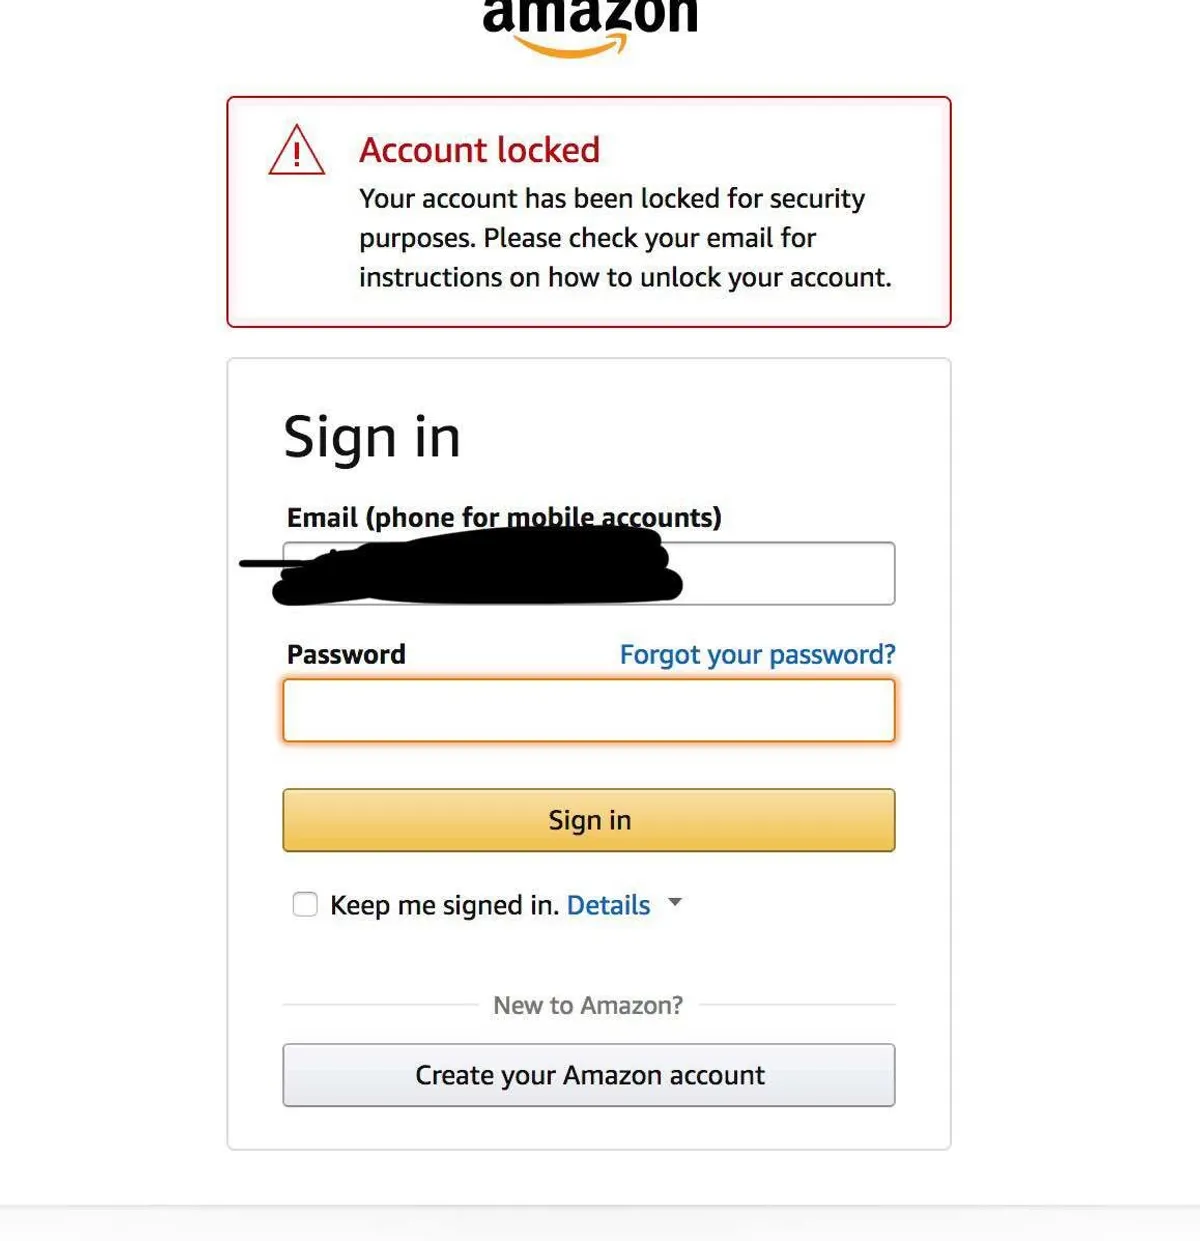Click the 'Email (phone for mobile accounts)' label
Screen dimensions: 1200x1241
coord(504,517)
